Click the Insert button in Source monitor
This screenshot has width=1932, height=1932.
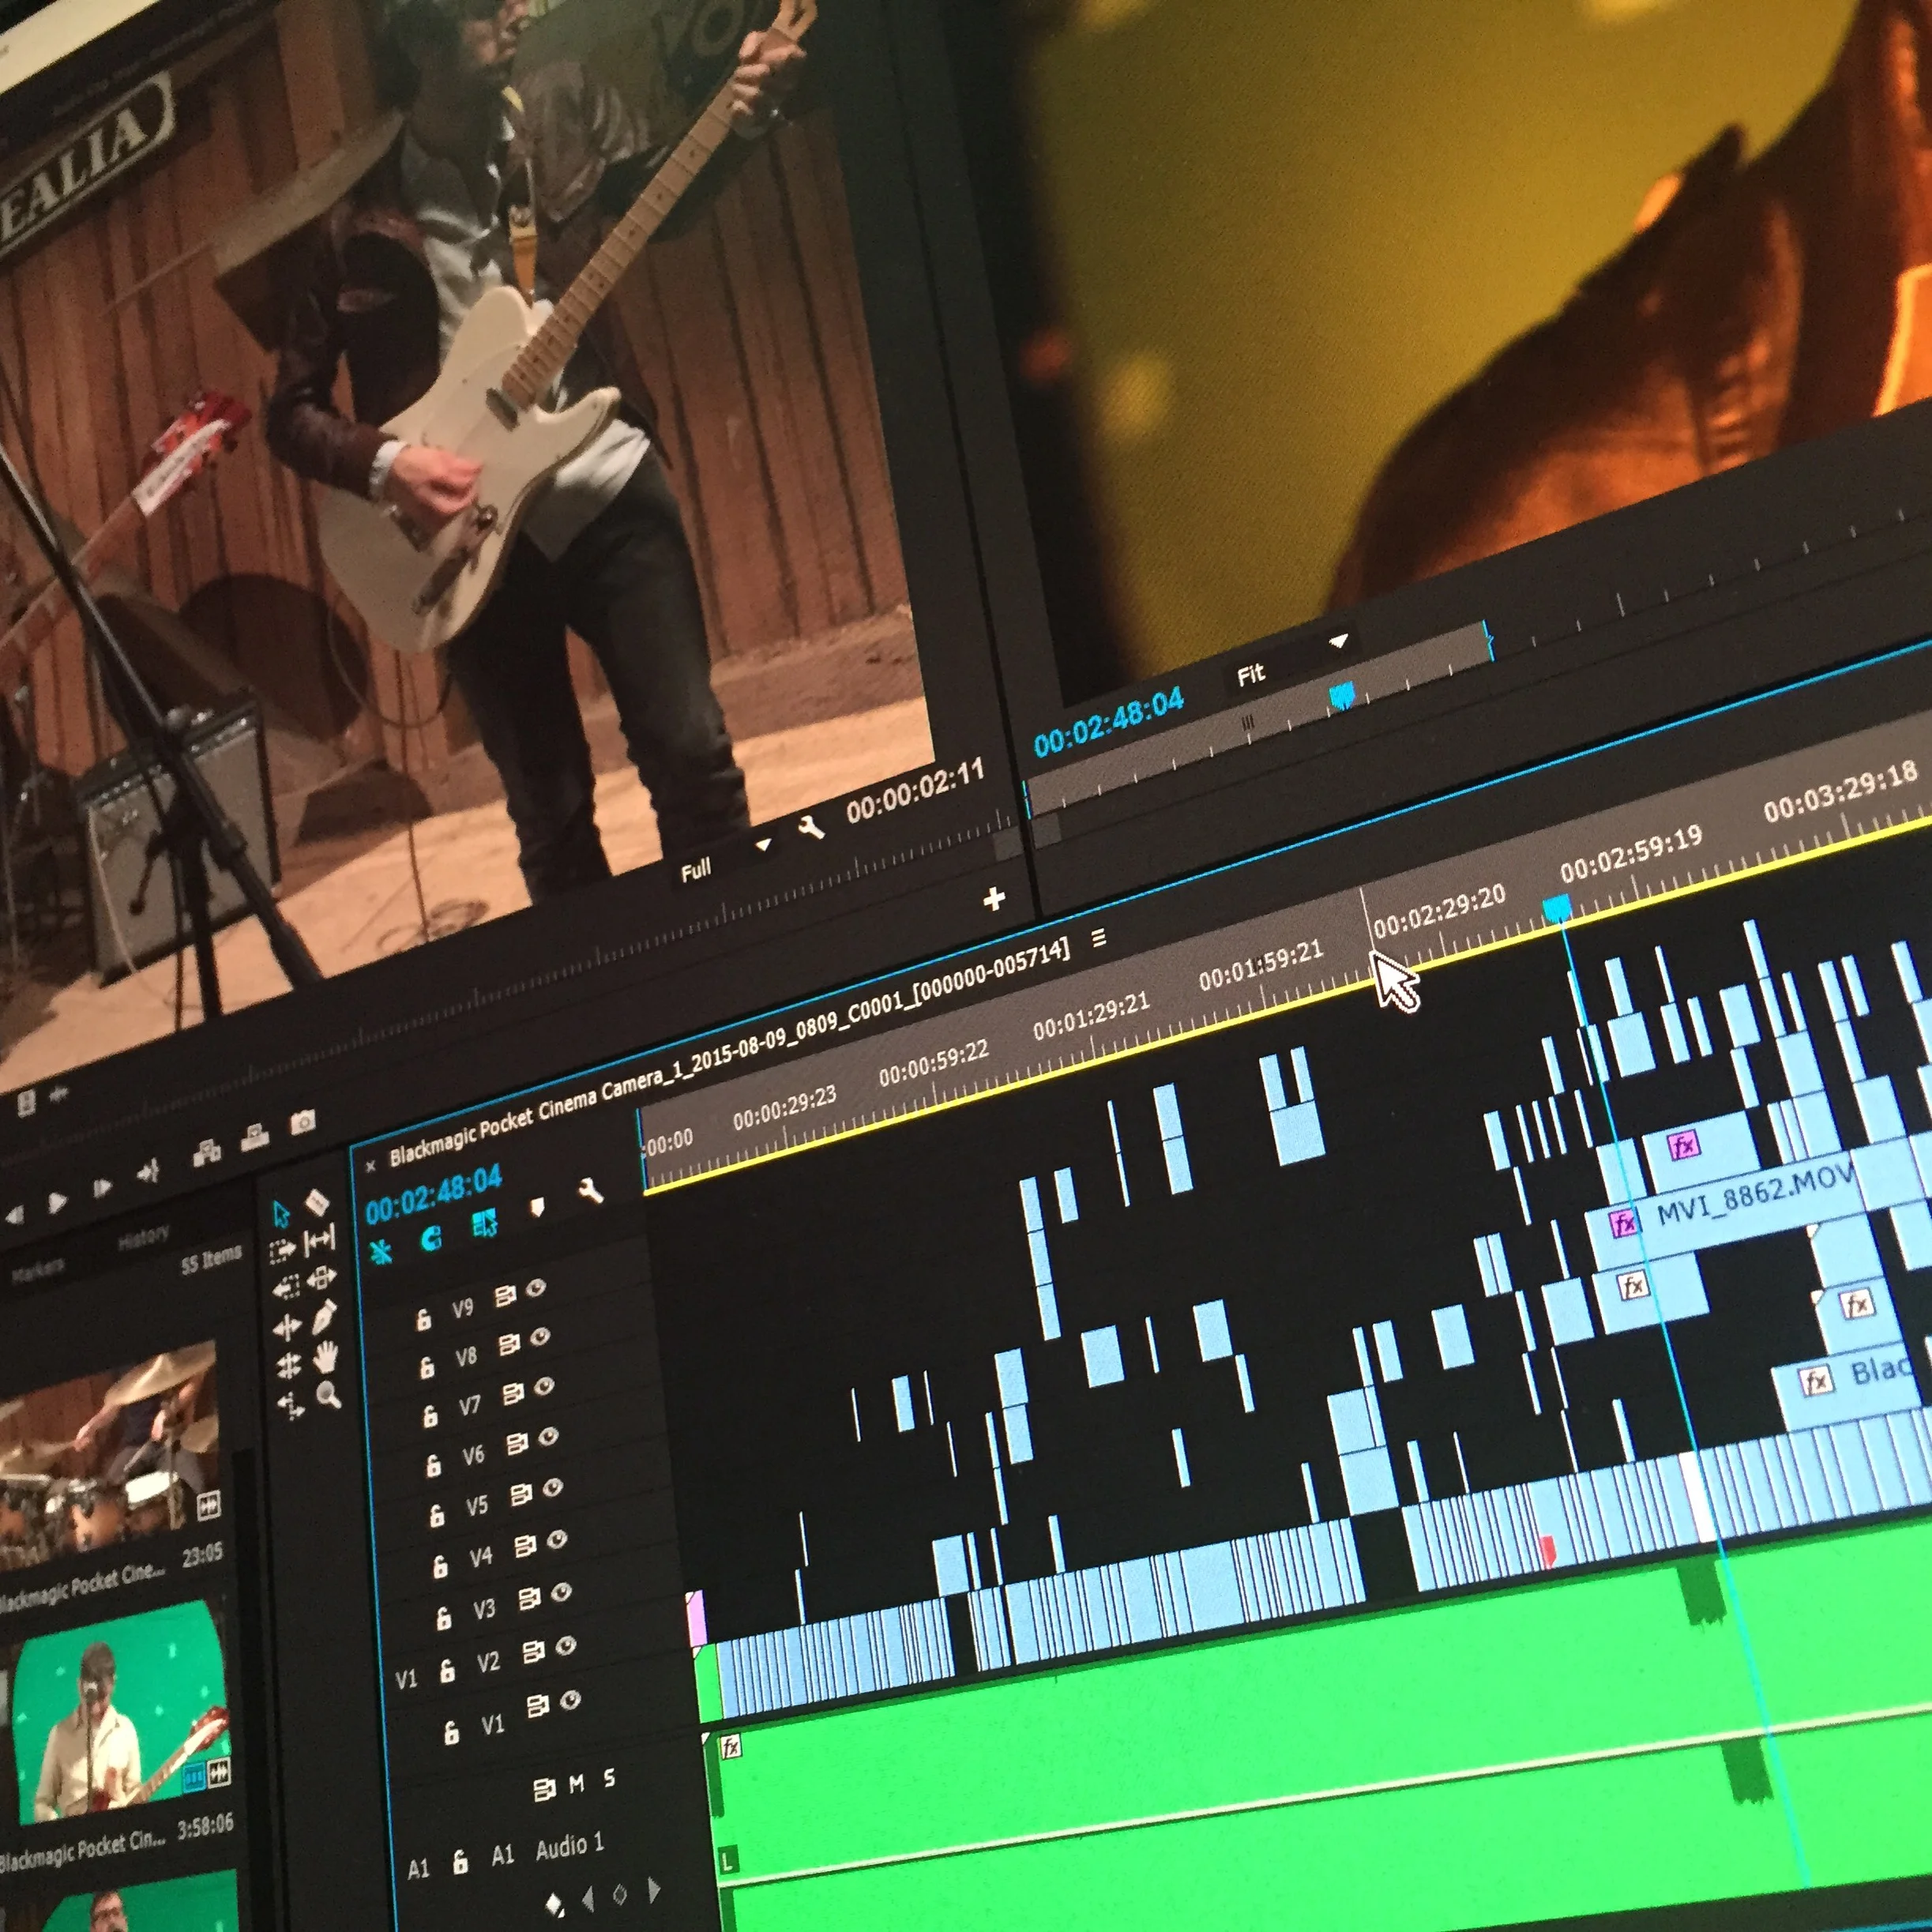(x=207, y=1153)
